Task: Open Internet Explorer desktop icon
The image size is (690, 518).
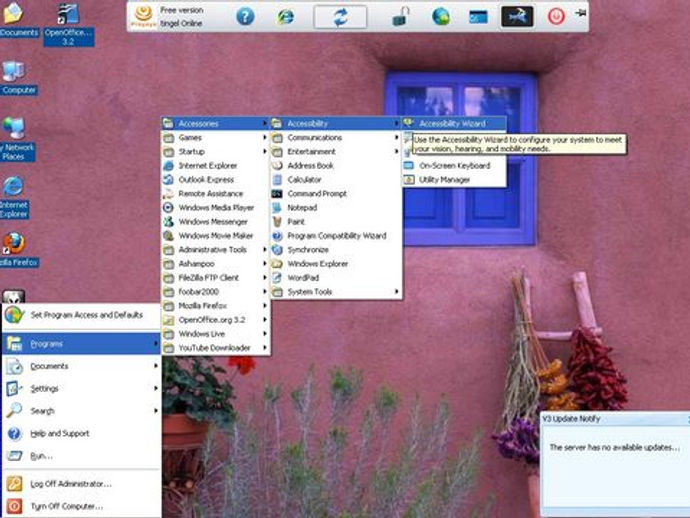Action: tap(14, 197)
